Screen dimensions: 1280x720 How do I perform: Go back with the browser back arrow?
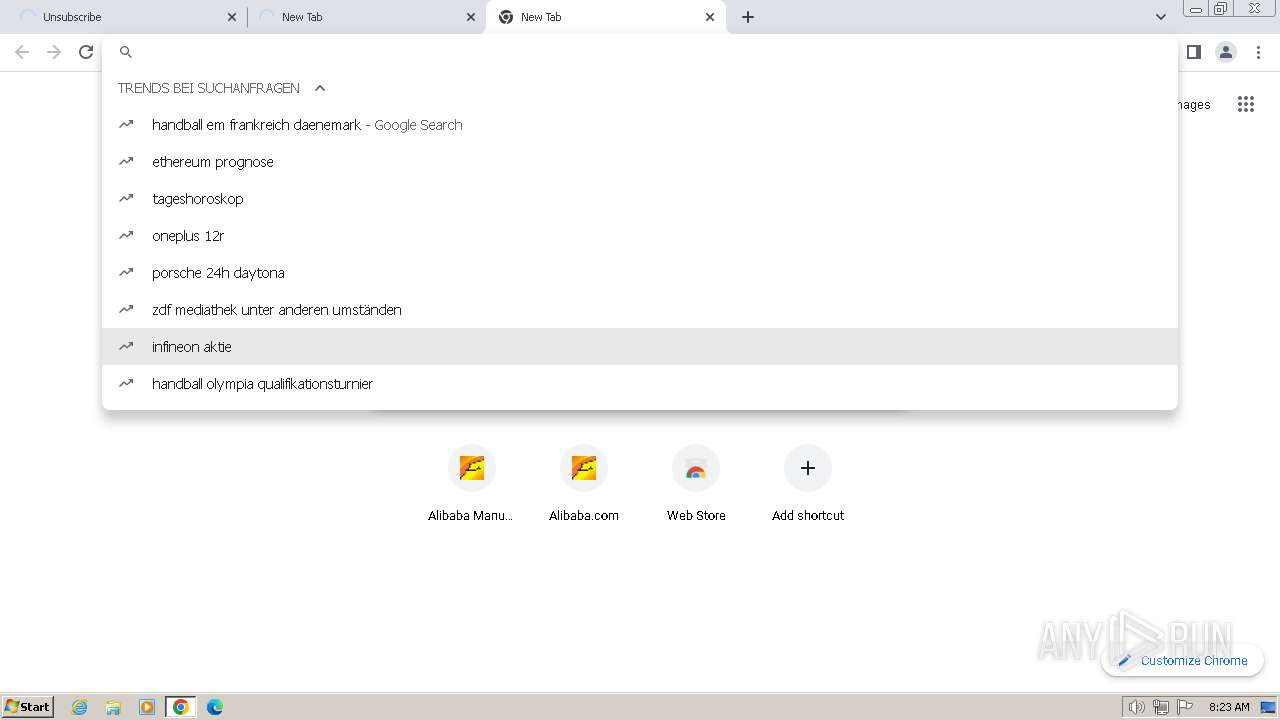coord(22,52)
